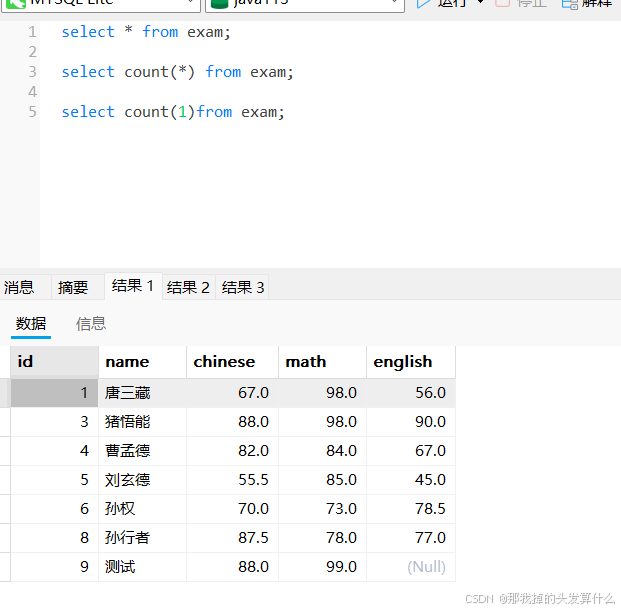Screen dimensions: 621x610
Task: Click math score 73.0 for 孙权
Action: click(x=322, y=509)
